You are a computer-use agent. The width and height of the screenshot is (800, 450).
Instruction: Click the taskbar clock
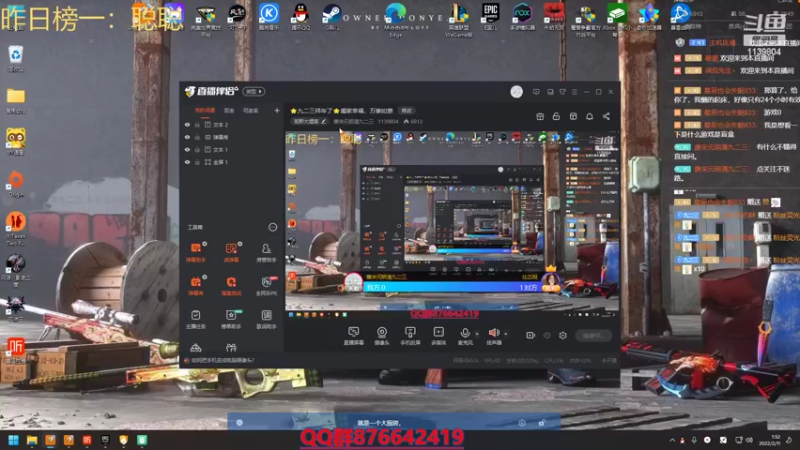point(769,440)
